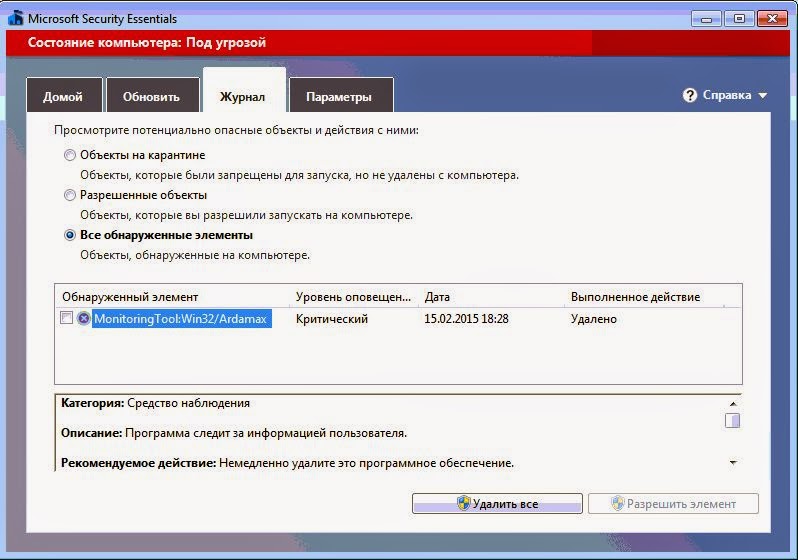Select the Все обнаруженные элементы radio button
This screenshot has height=560, width=798.
[70, 235]
